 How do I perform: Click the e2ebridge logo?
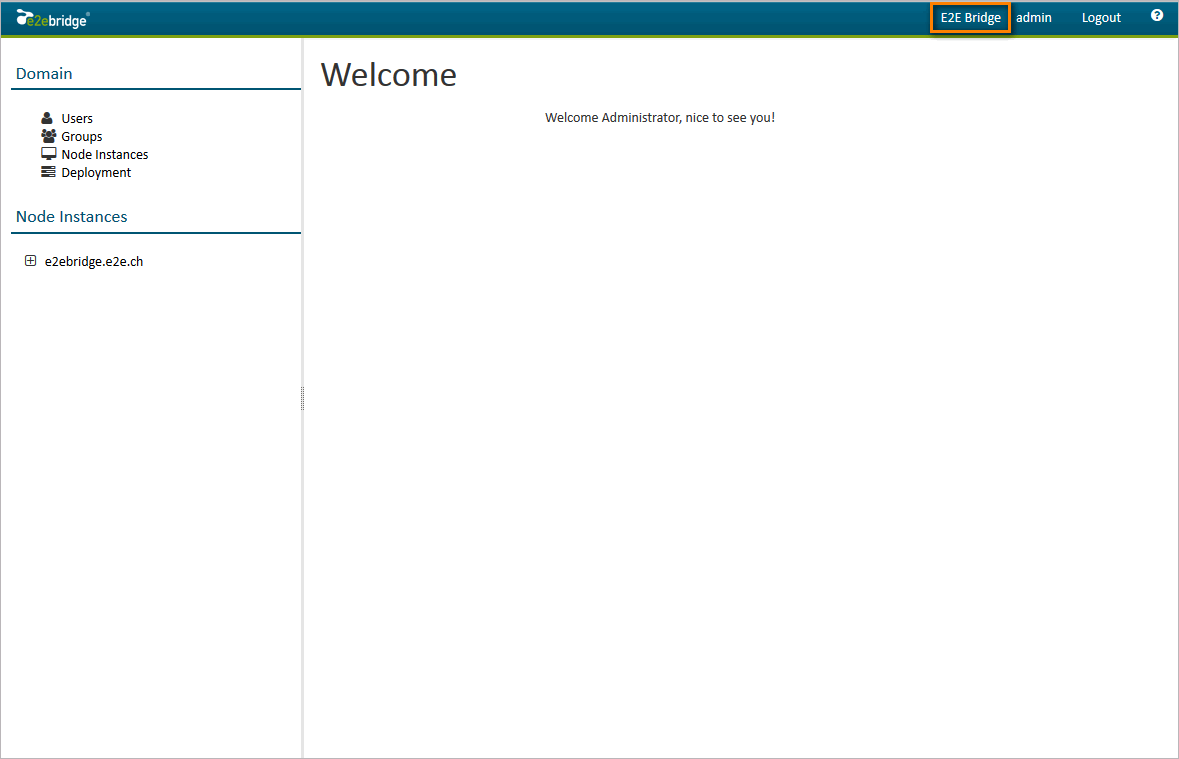[52, 18]
